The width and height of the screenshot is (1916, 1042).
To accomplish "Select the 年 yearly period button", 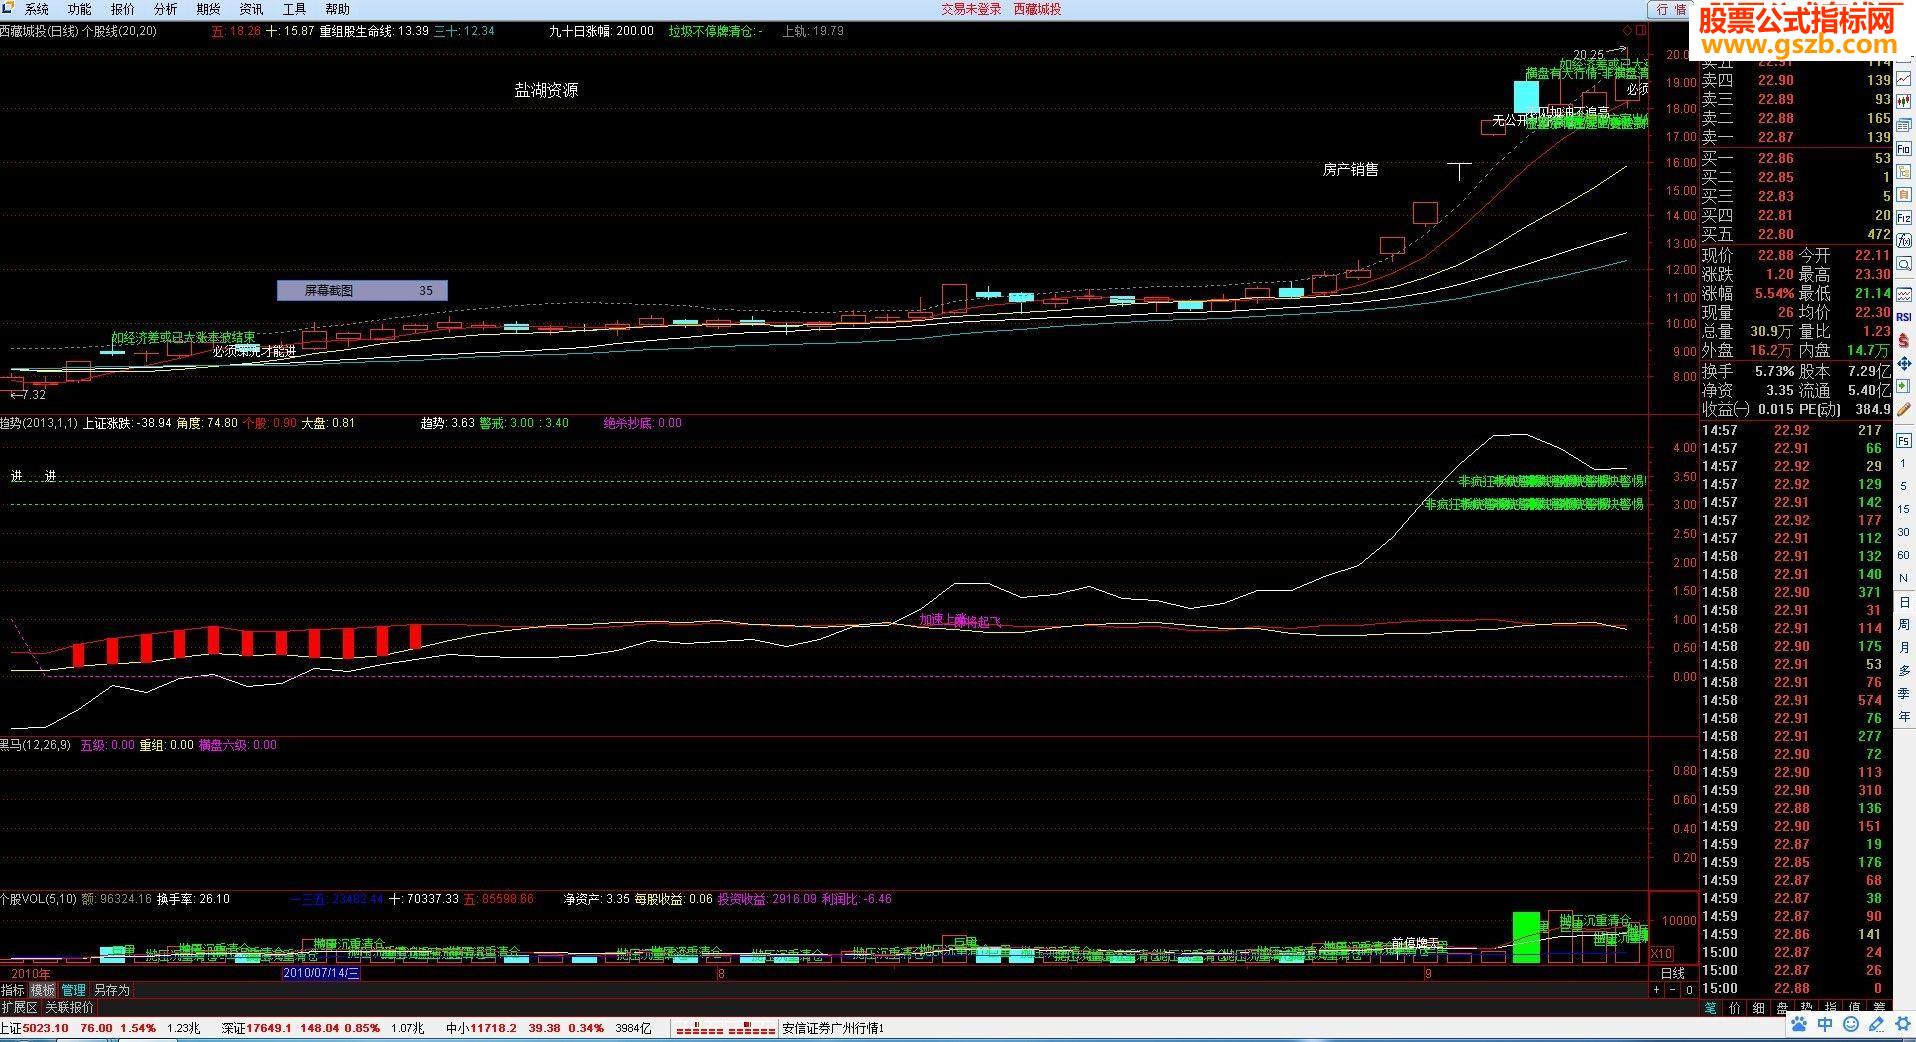I will 1904,717.
